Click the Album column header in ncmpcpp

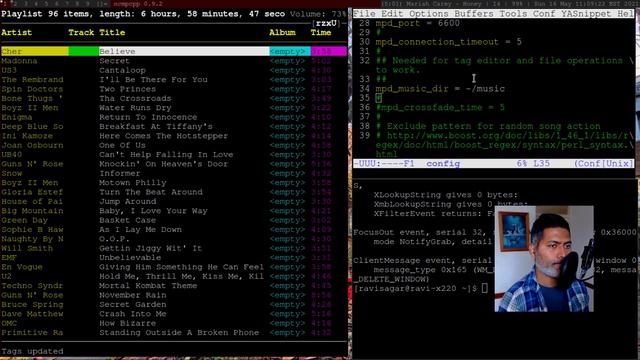282,32
